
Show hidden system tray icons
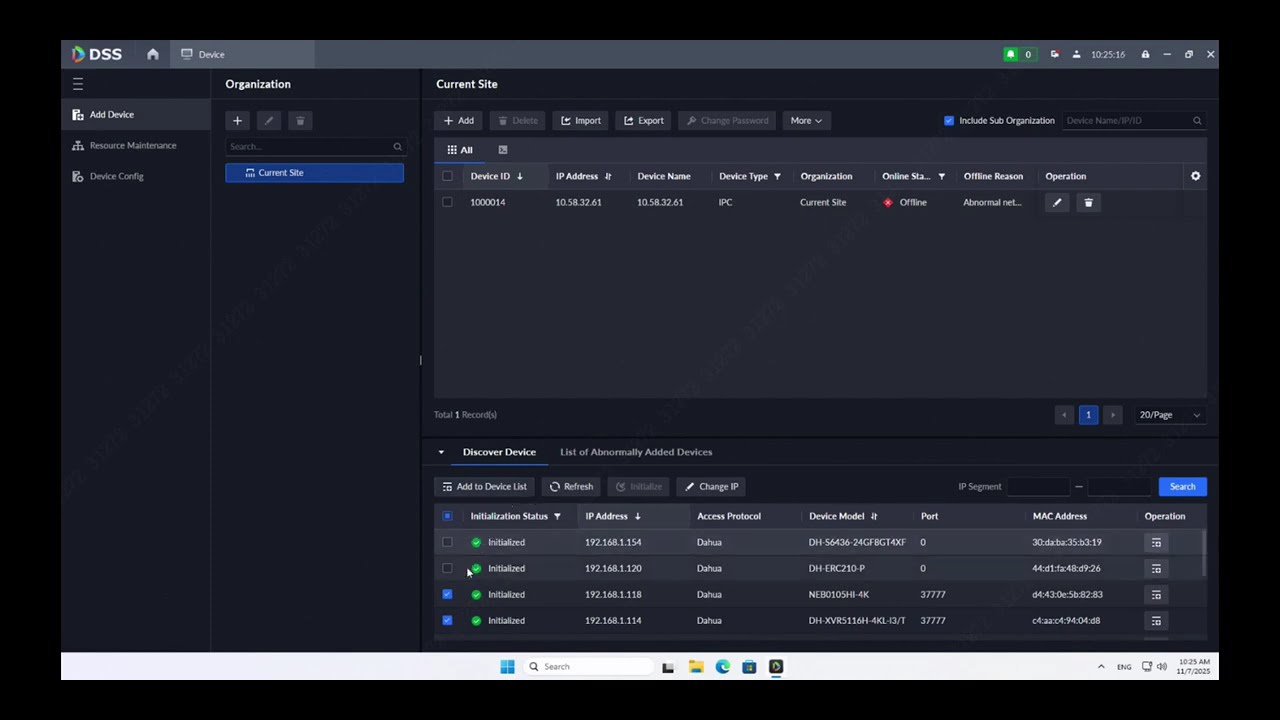pos(1101,666)
